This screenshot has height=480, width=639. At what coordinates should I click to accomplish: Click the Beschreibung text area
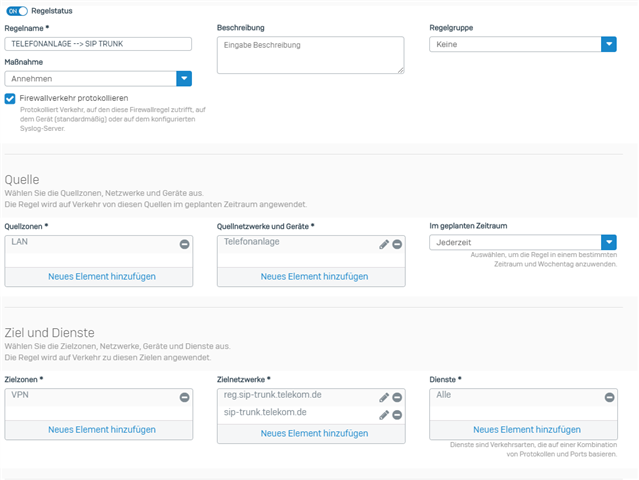tap(310, 55)
